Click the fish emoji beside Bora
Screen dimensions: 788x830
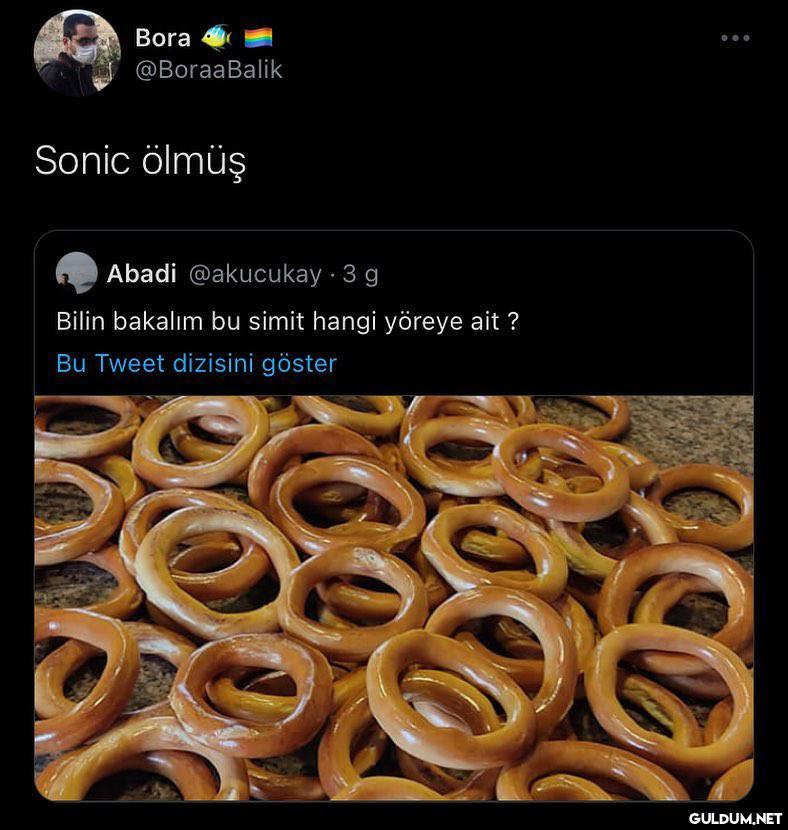point(216,38)
